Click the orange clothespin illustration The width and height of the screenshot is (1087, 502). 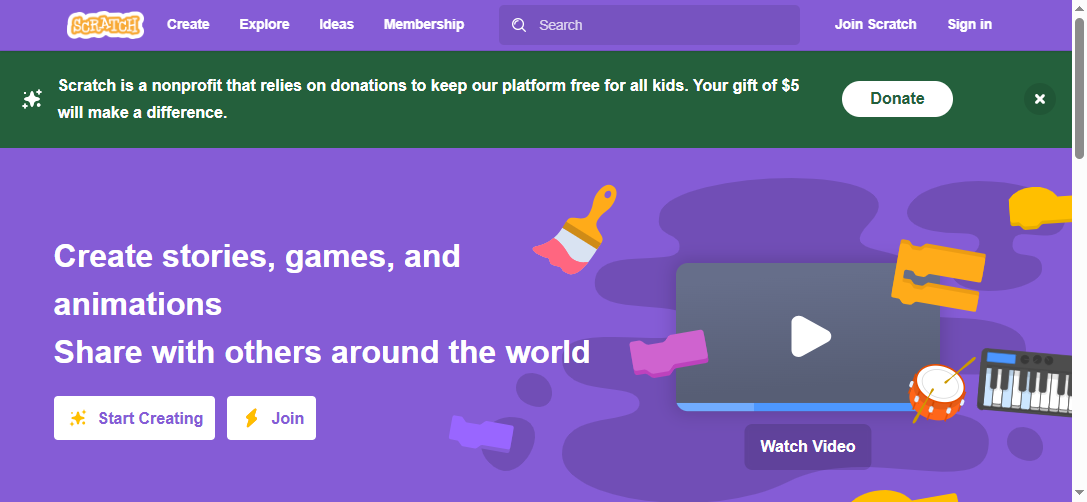tap(937, 275)
